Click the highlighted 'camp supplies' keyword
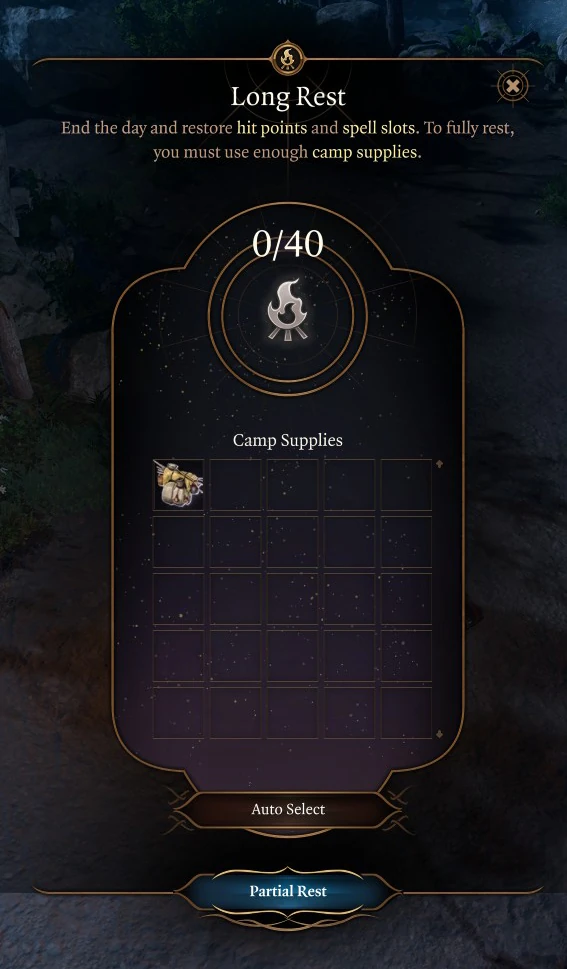Image resolution: width=567 pixels, height=969 pixels. pos(366,152)
